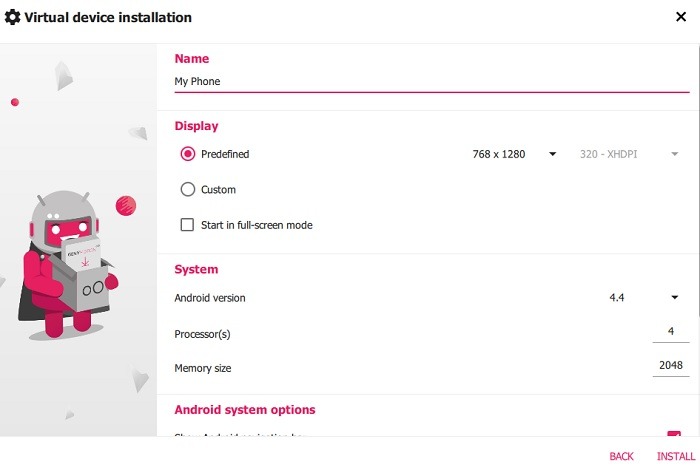Viewport: 700px width, 473px height.
Task: Enable Start in full-screen mode
Action: 187,225
